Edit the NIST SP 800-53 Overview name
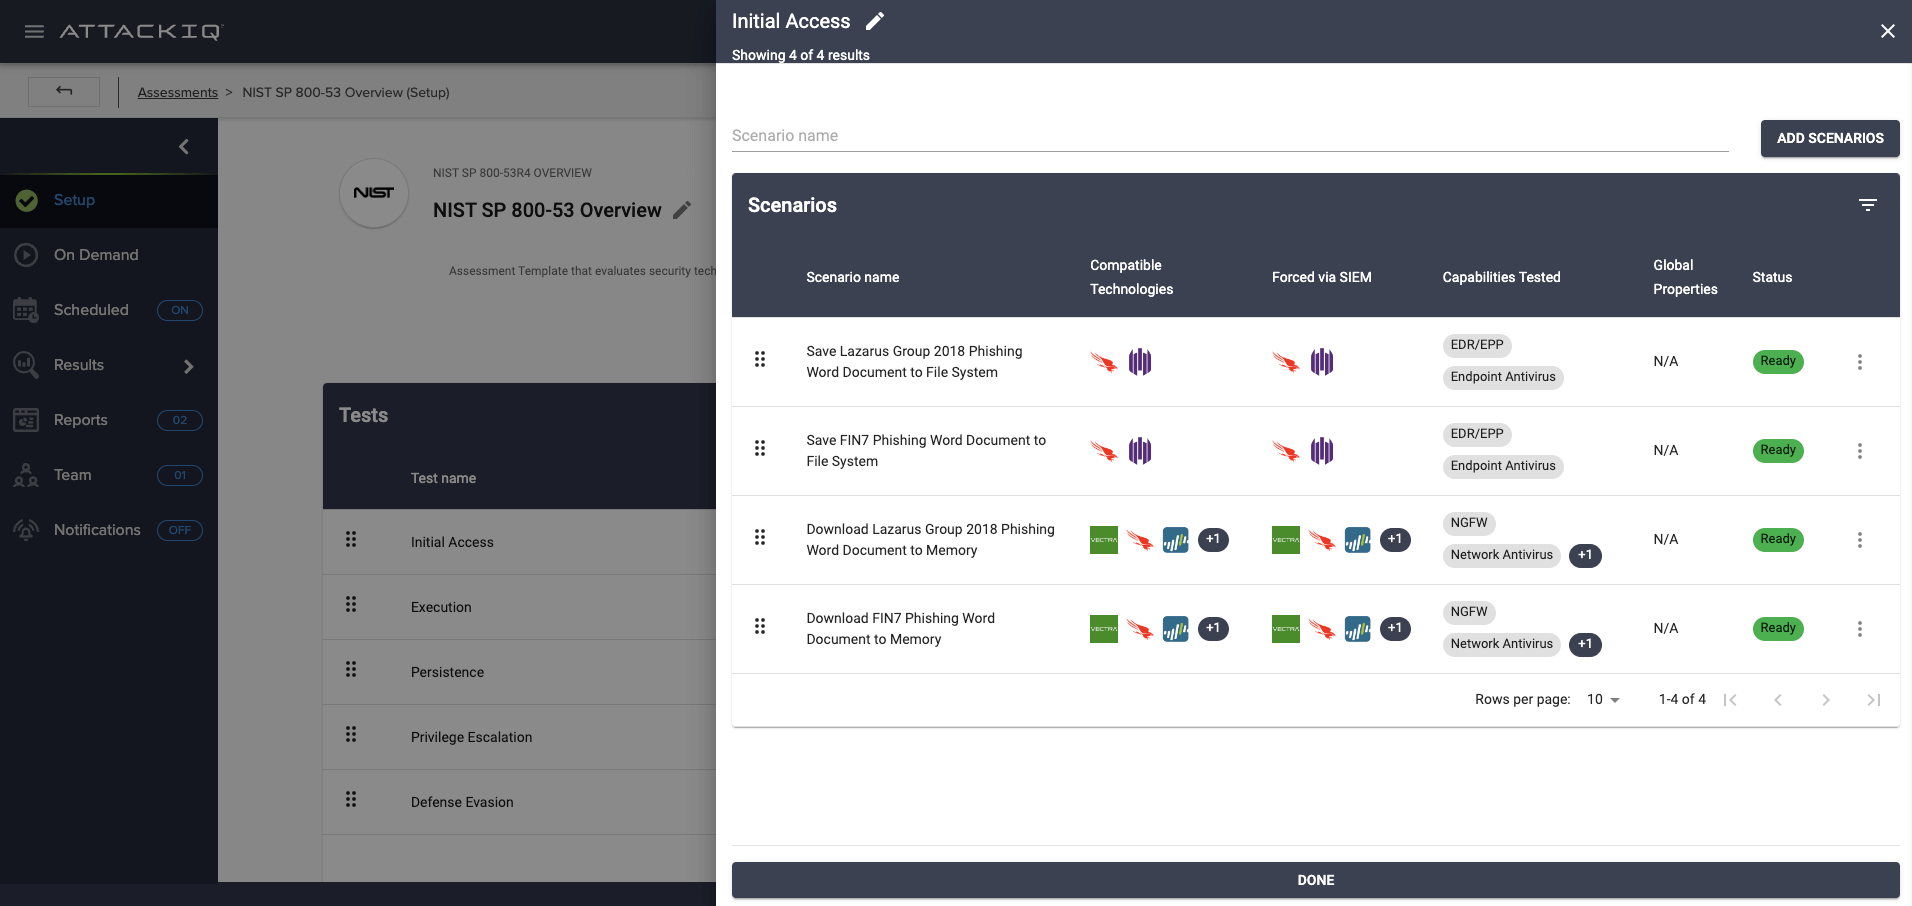The height and width of the screenshot is (906, 1912). coord(682,210)
